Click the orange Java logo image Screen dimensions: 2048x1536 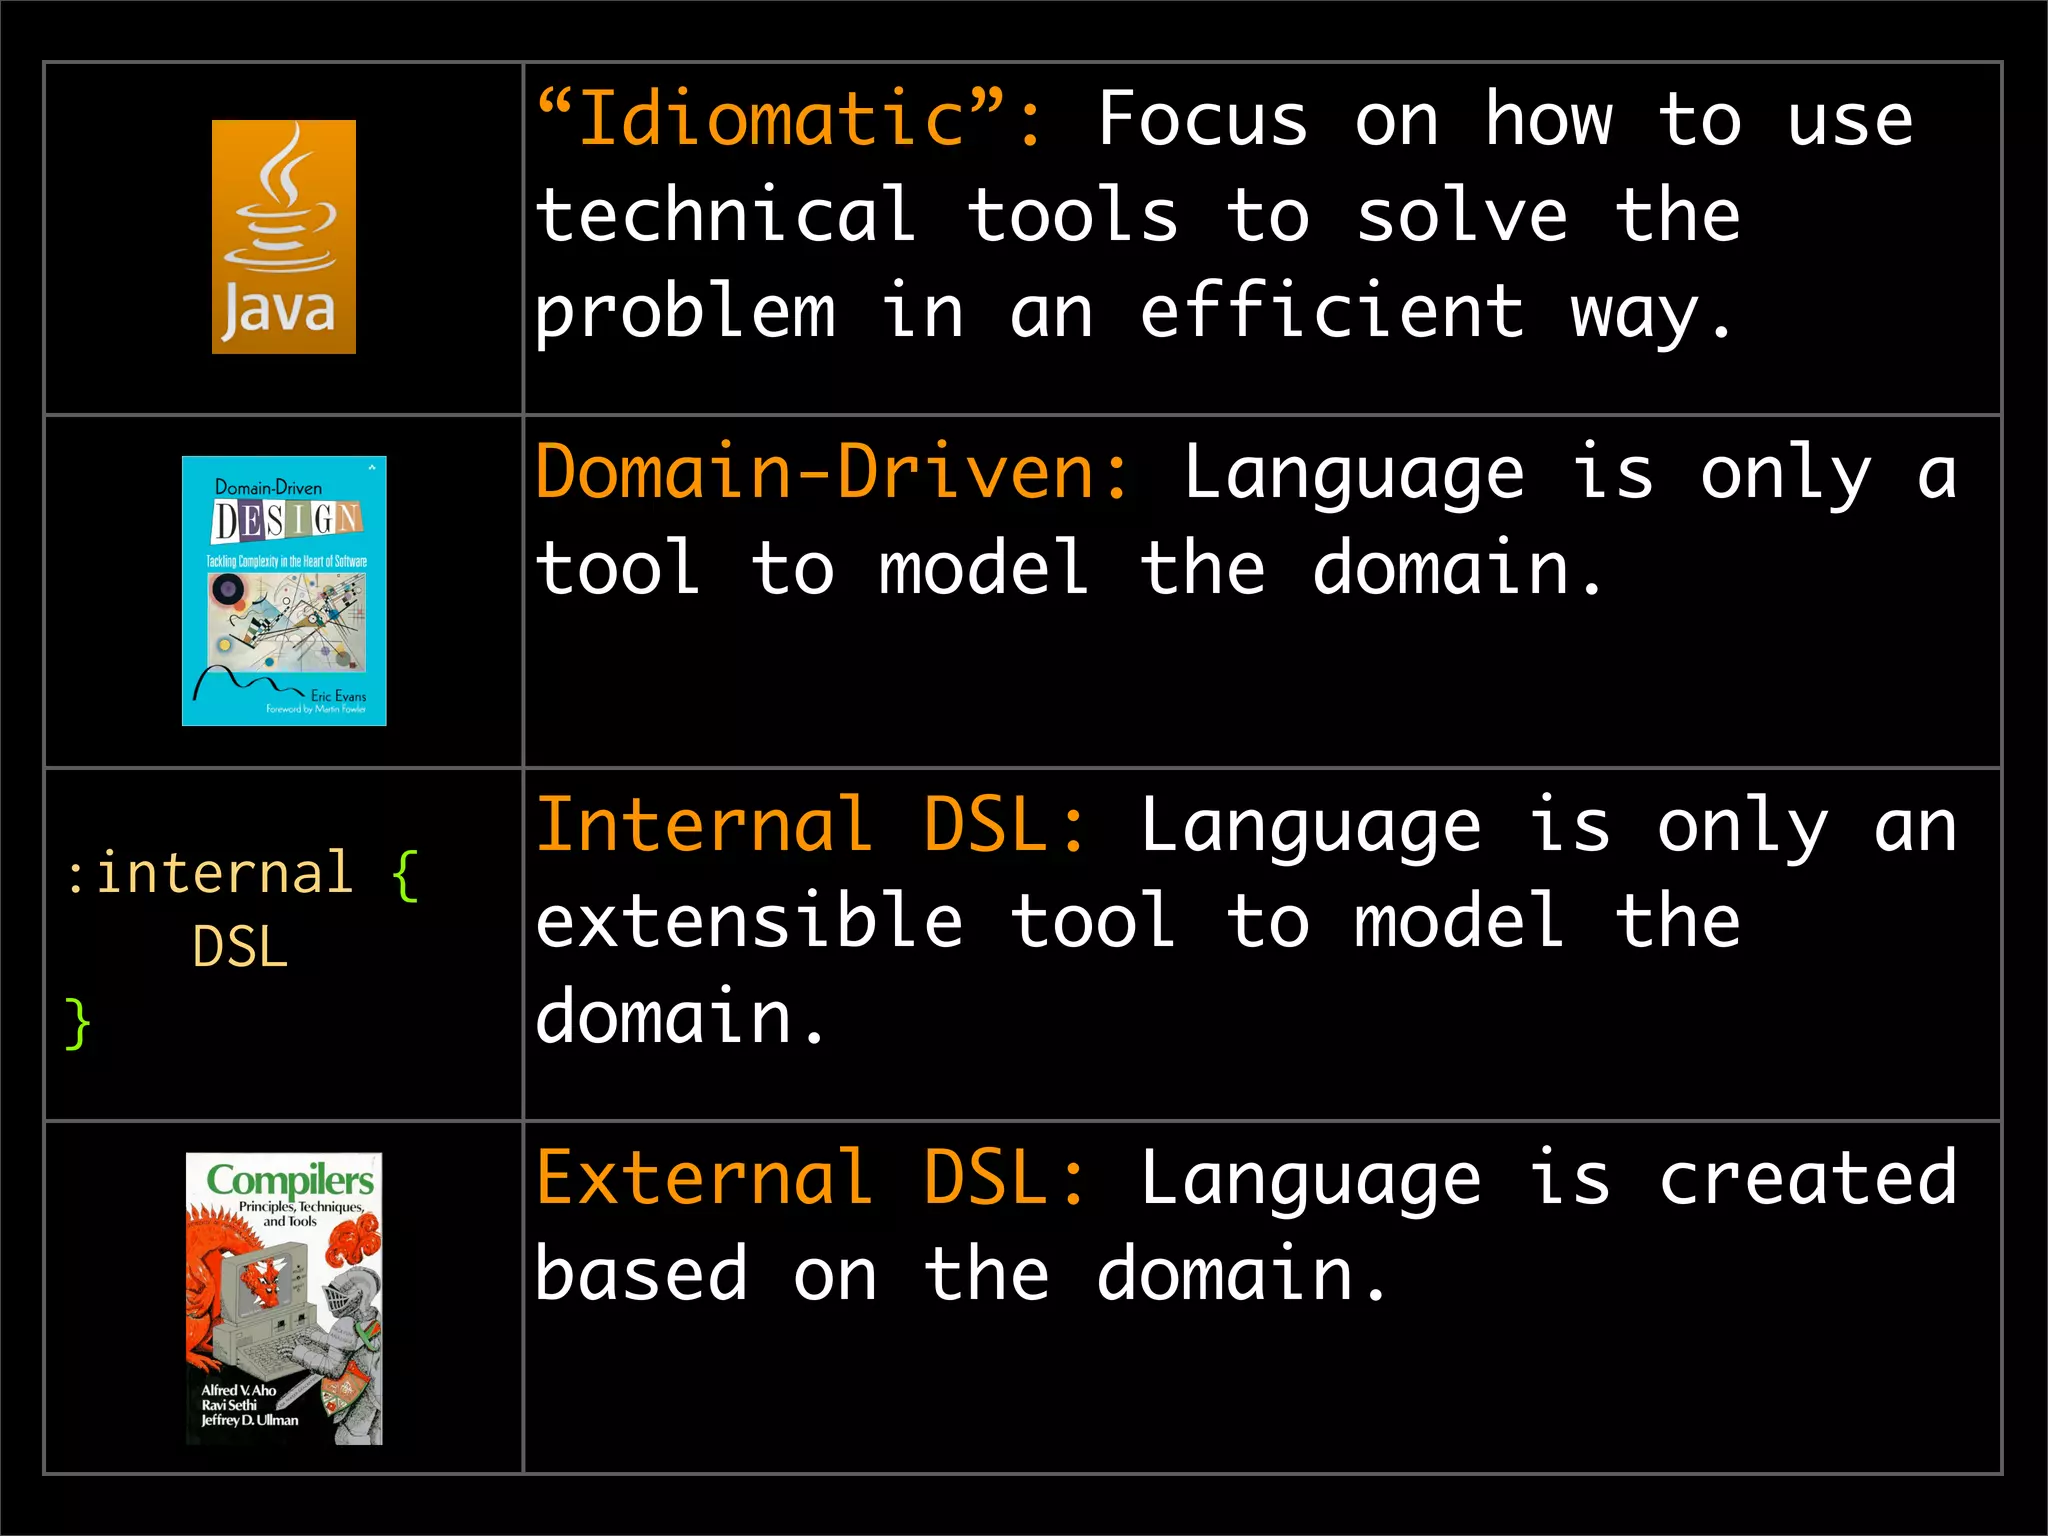click(284, 237)
